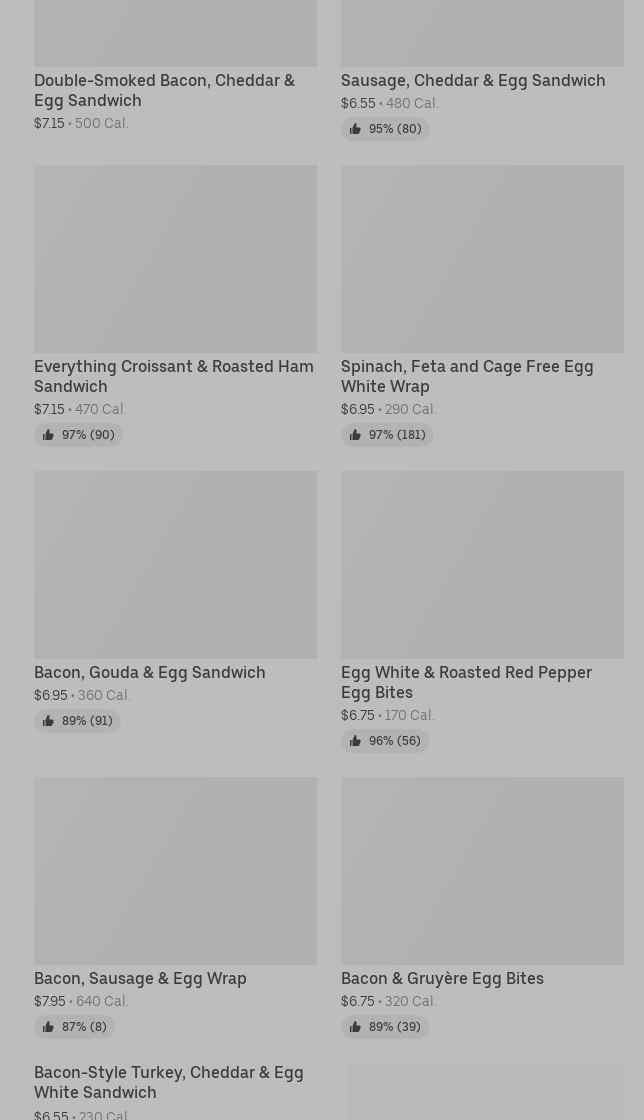Viewport: 644px width, 1120px height.
Task: Open Bacon, Sausage & Egg Wrap title
Action: click(x=140, y=978)
